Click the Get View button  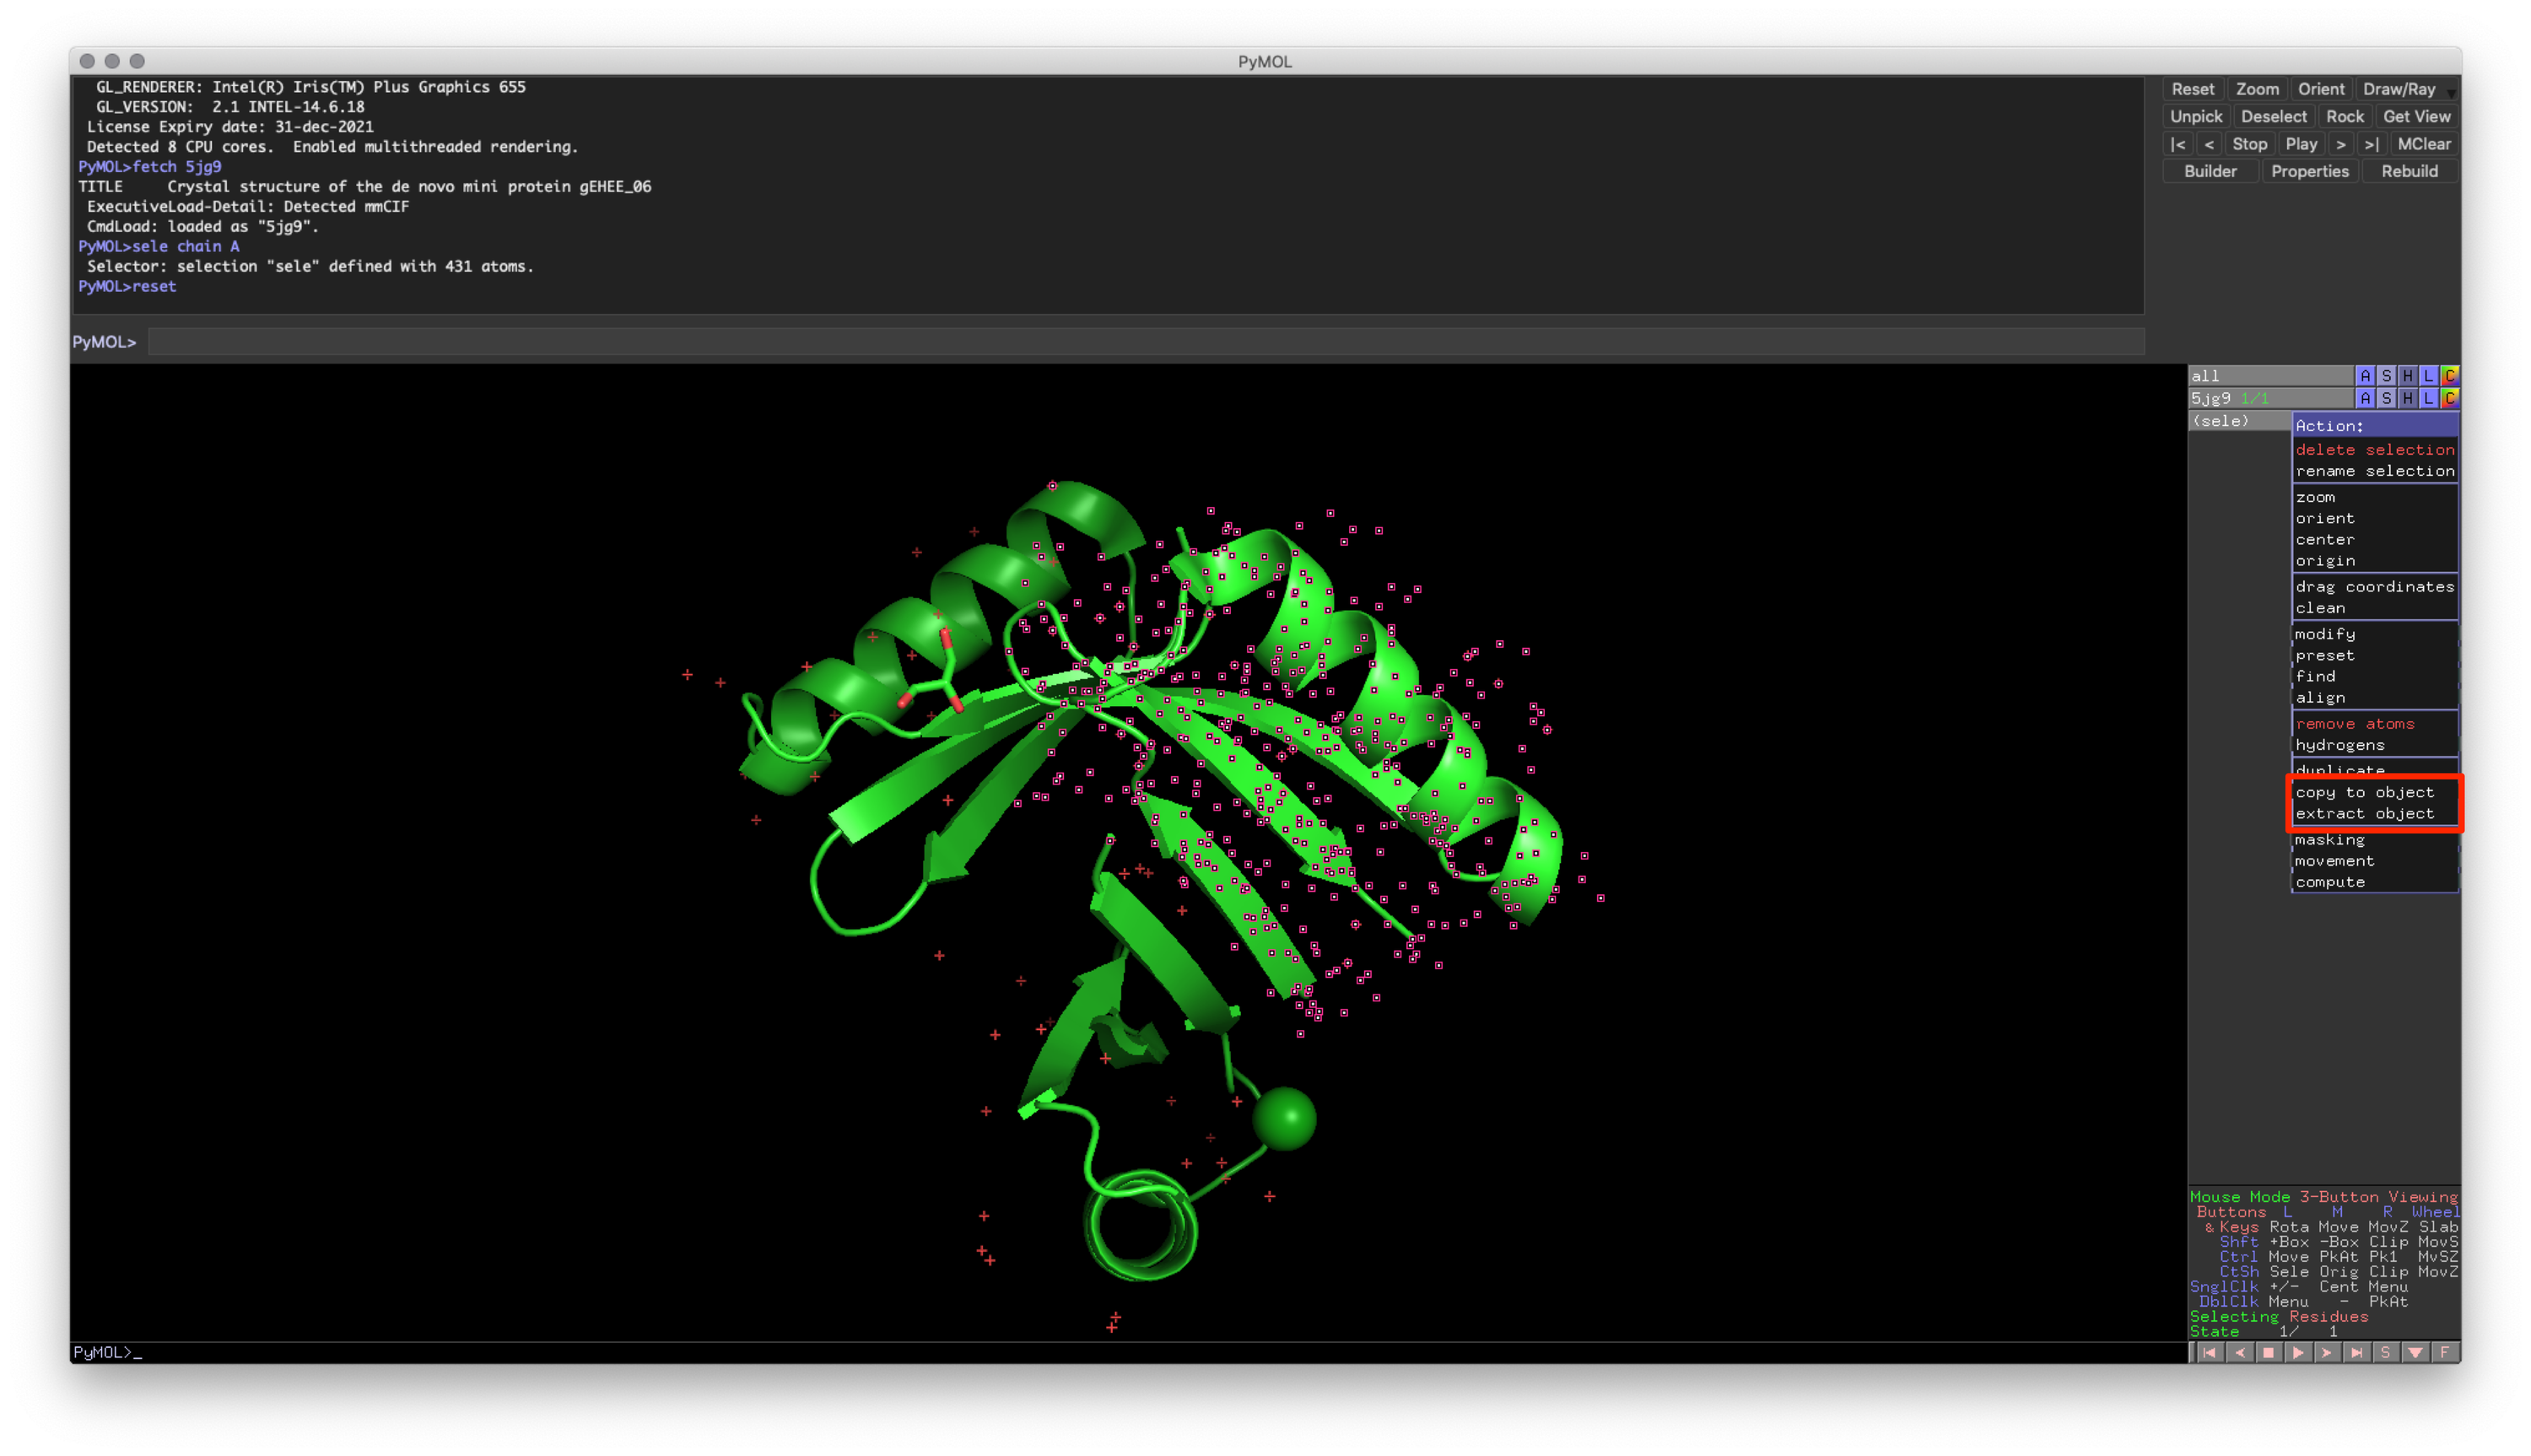pyautogui.click(x=2416, y=116)
